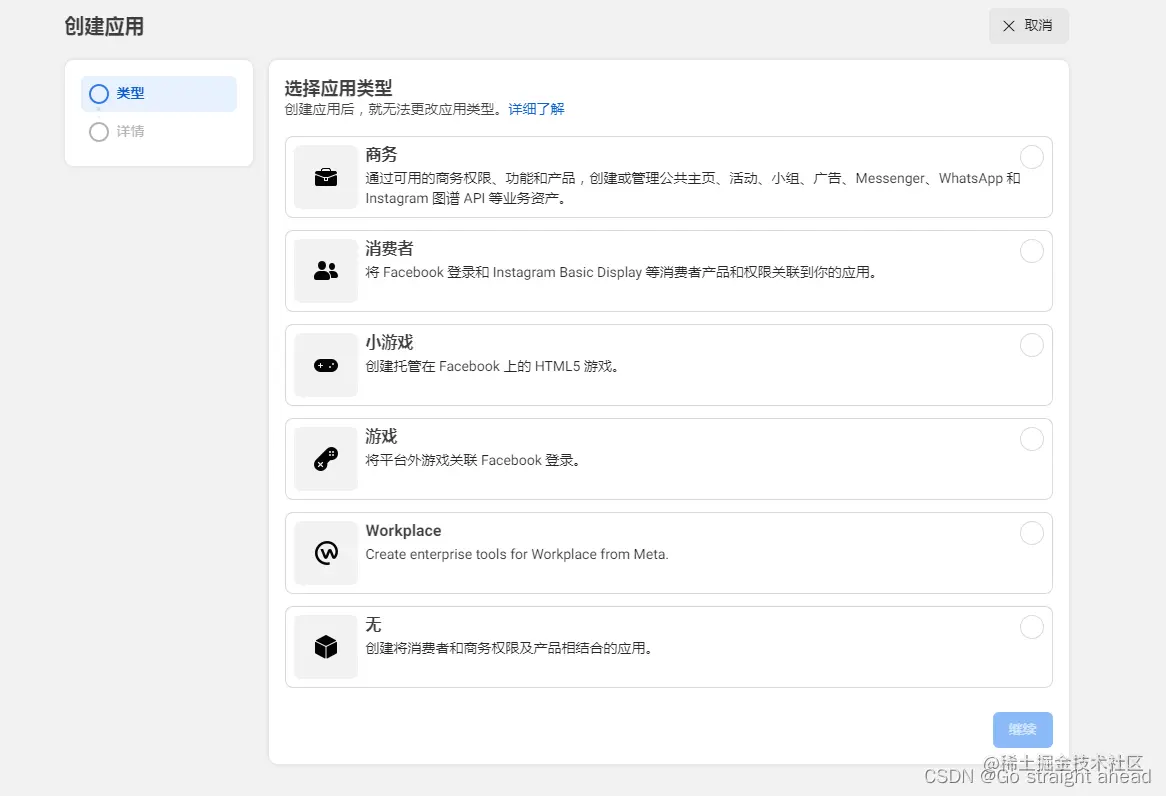
Task: Click the 取消 button label
Action: (1038, 25)
